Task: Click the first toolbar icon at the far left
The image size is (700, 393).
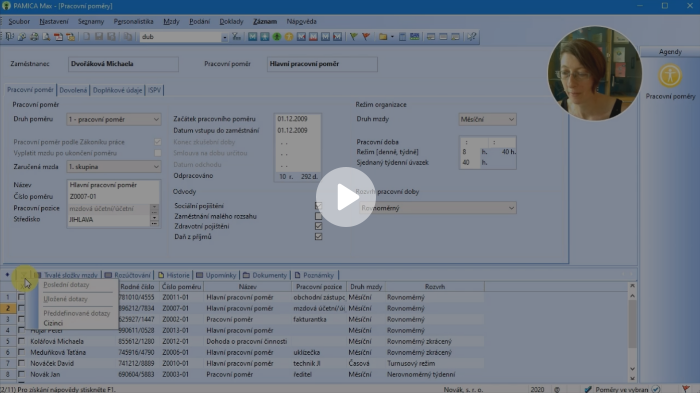Action: (10, 37)
